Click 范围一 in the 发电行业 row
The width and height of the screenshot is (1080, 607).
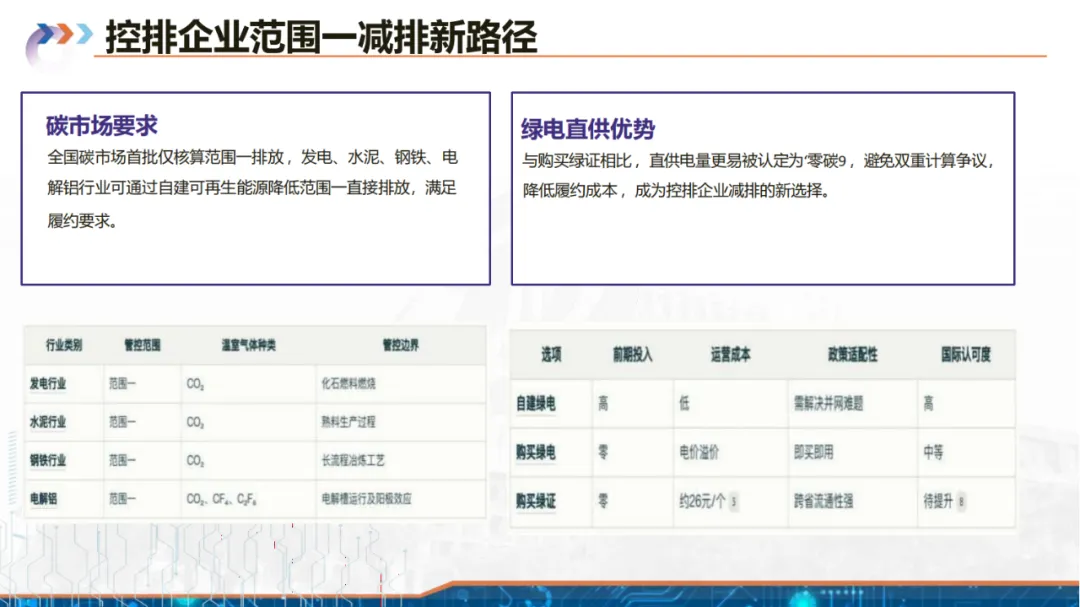(122, 384)
